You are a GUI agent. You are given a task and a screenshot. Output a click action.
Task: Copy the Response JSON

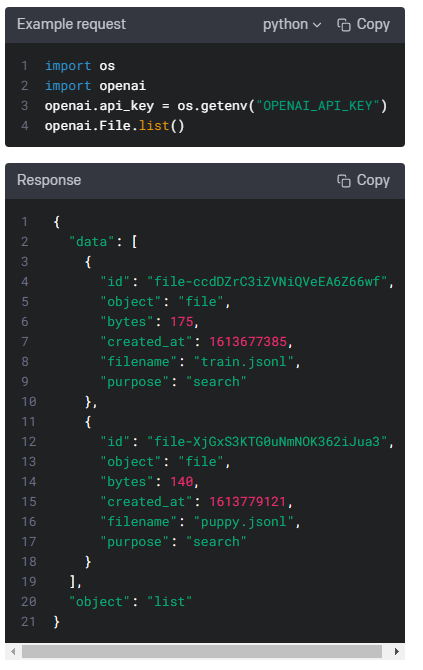click(363, 181)
